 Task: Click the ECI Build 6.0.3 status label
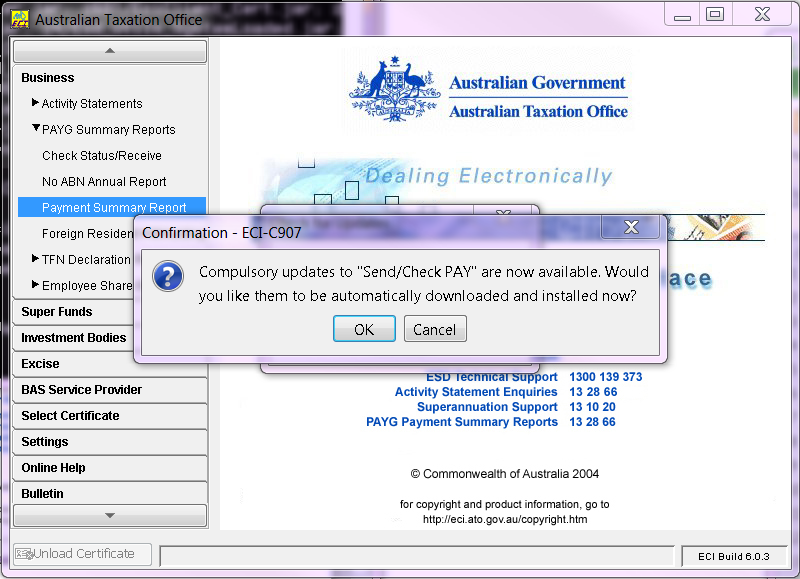[733, 556]
